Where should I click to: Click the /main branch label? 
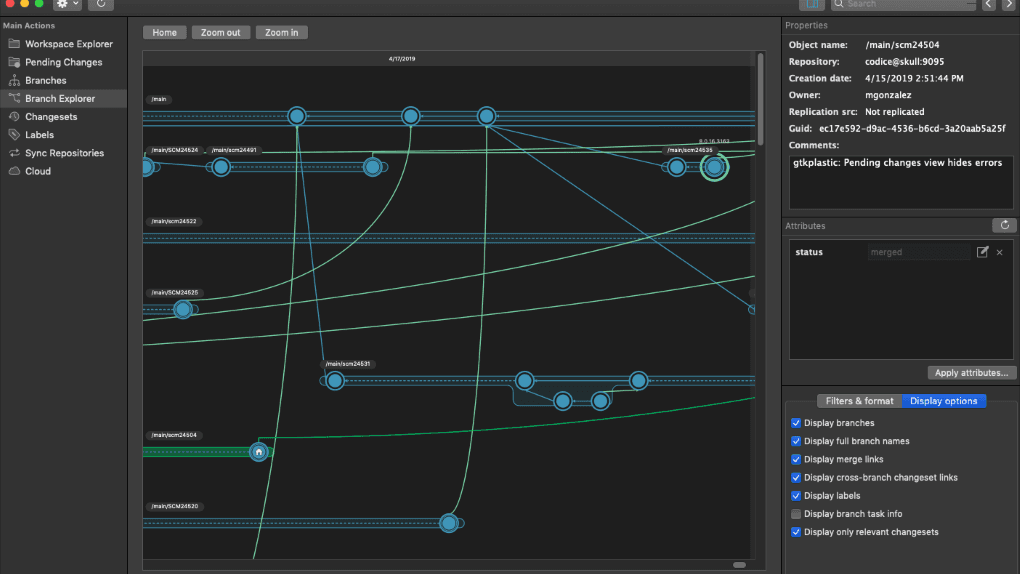[159, 99]
